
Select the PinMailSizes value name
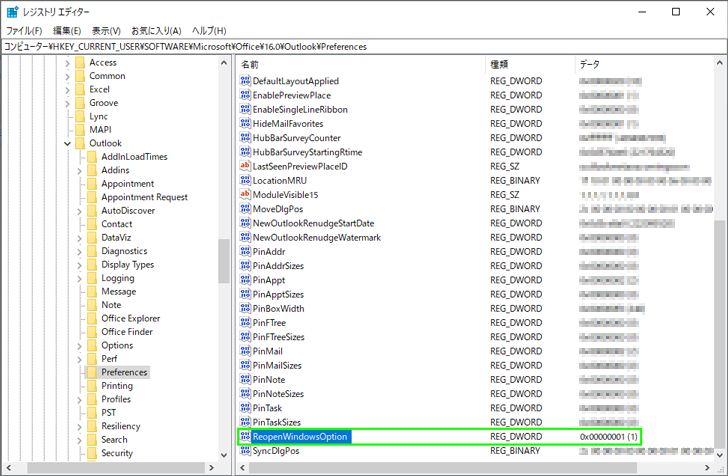point(277,365)
